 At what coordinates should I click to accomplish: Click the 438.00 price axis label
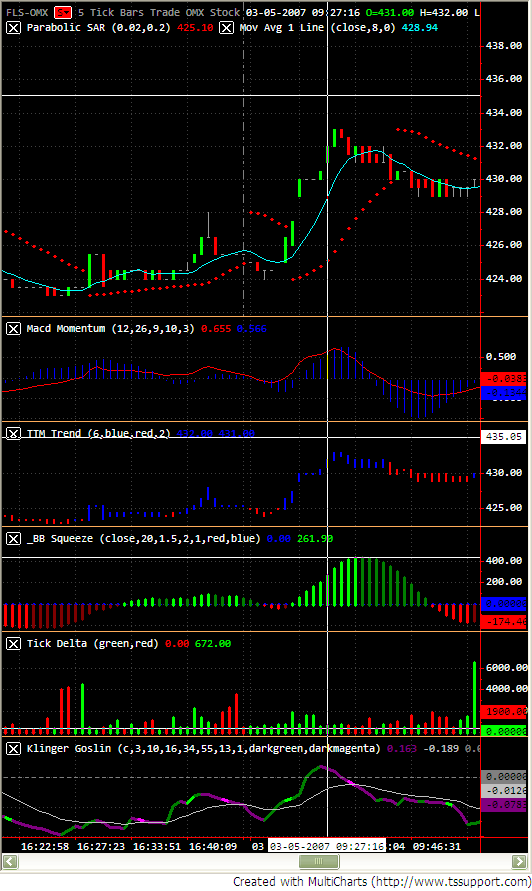click(504, 45)
